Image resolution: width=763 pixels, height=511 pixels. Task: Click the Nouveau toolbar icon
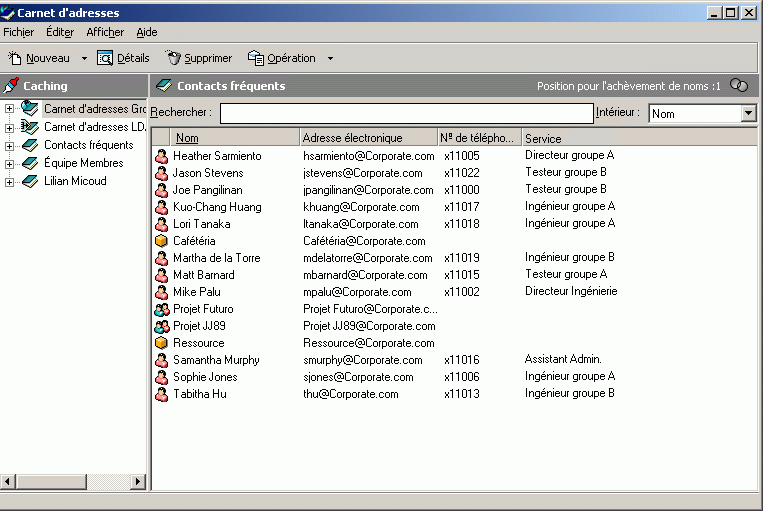tap(15, 58)
